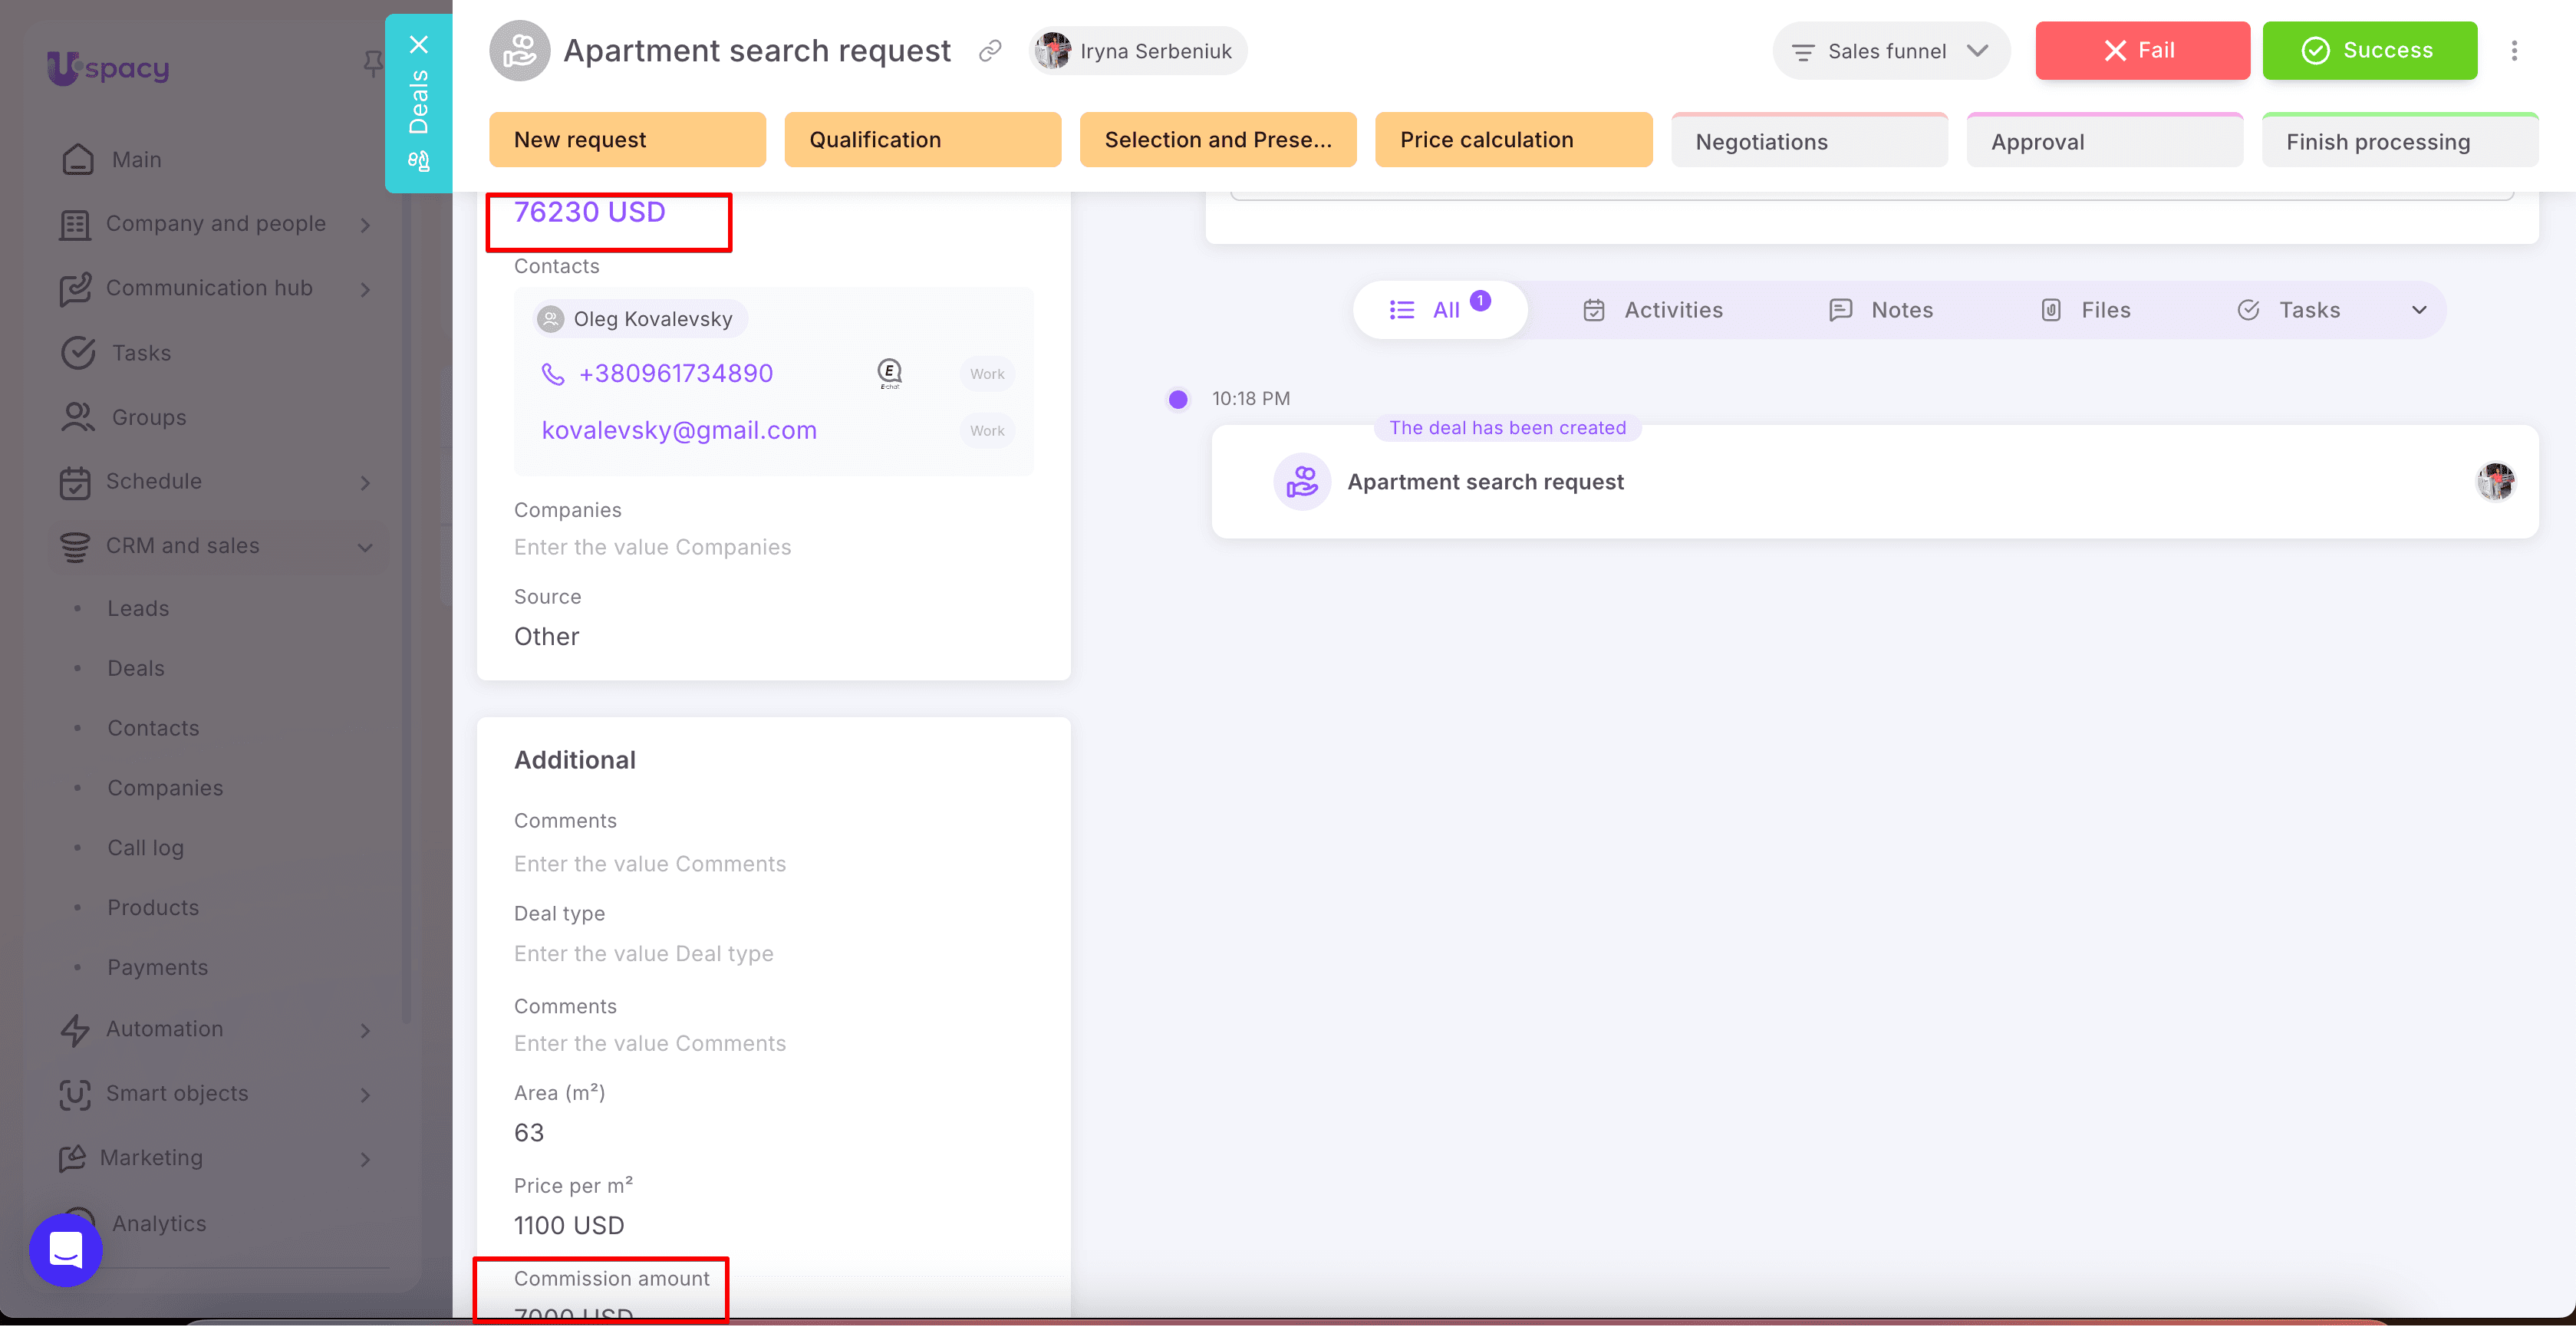The height and width of the screenshot is (1327, 2576).
Task: Open contact Oleg Kovalevsky
Action: coord(640,319)
